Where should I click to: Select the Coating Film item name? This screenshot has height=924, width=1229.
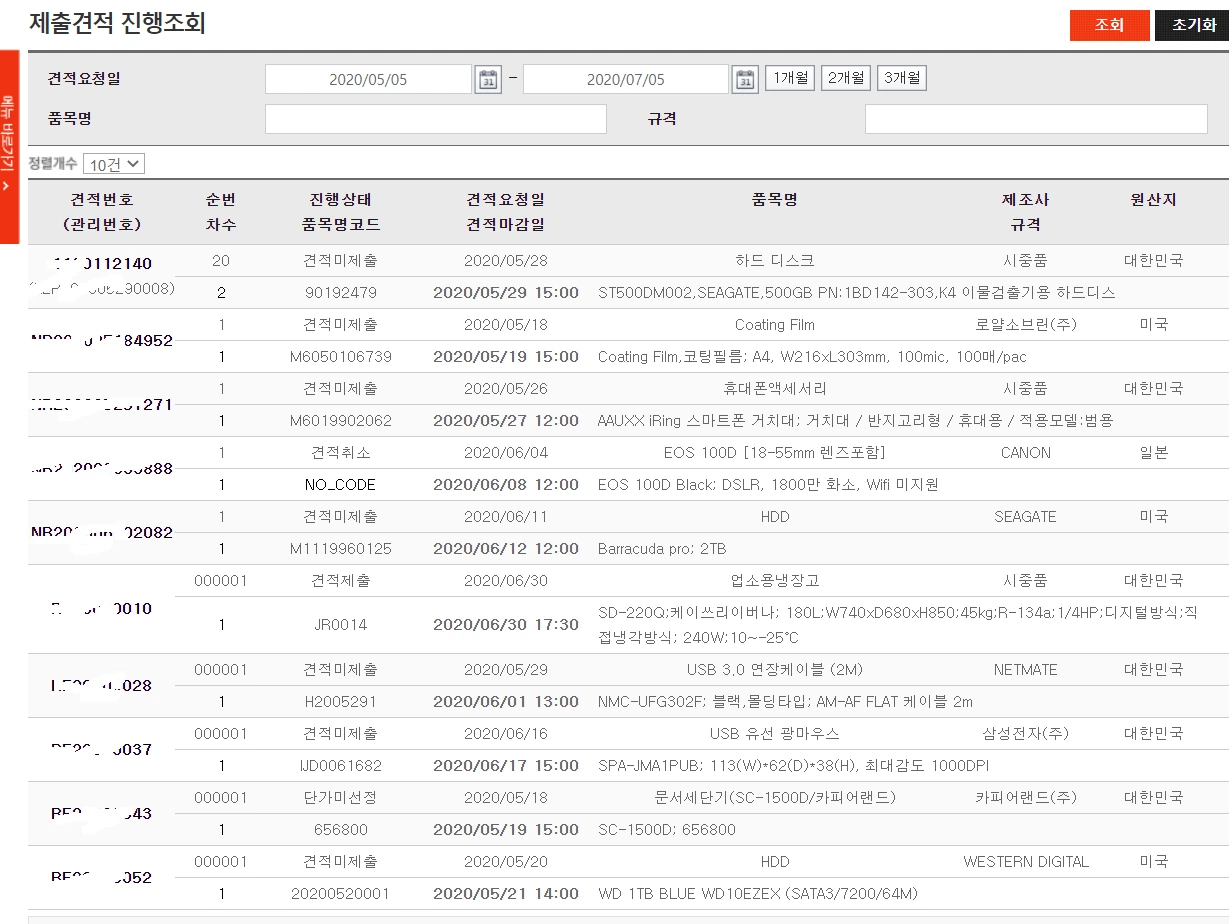774,325
